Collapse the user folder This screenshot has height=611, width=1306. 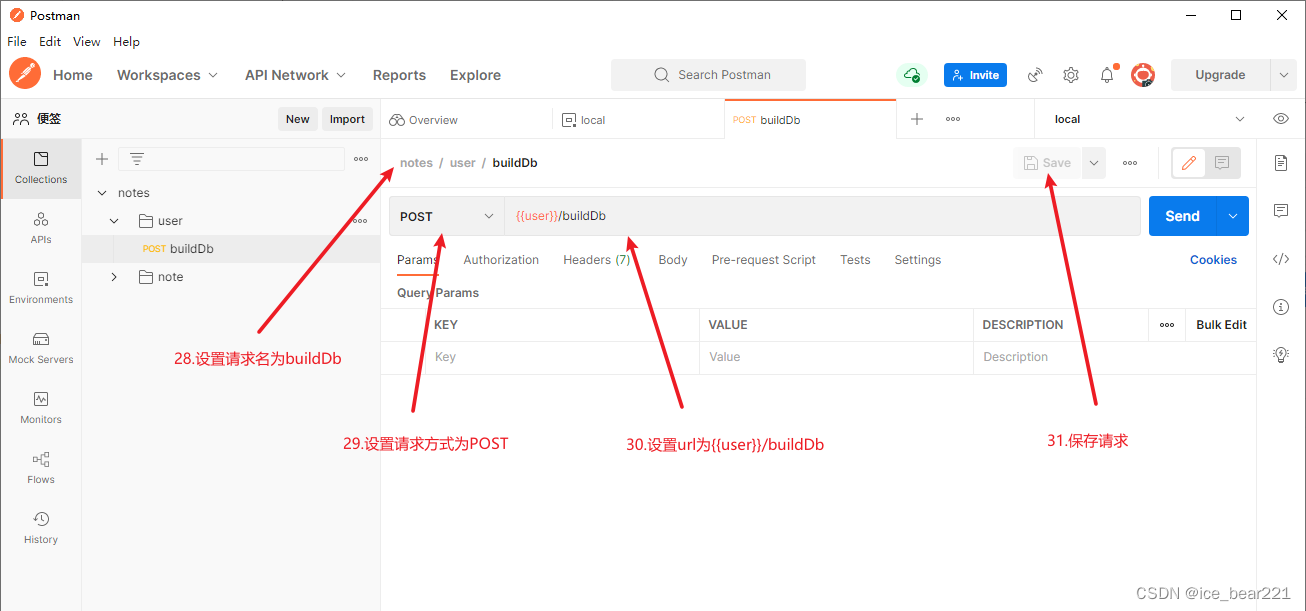point(114,221)
